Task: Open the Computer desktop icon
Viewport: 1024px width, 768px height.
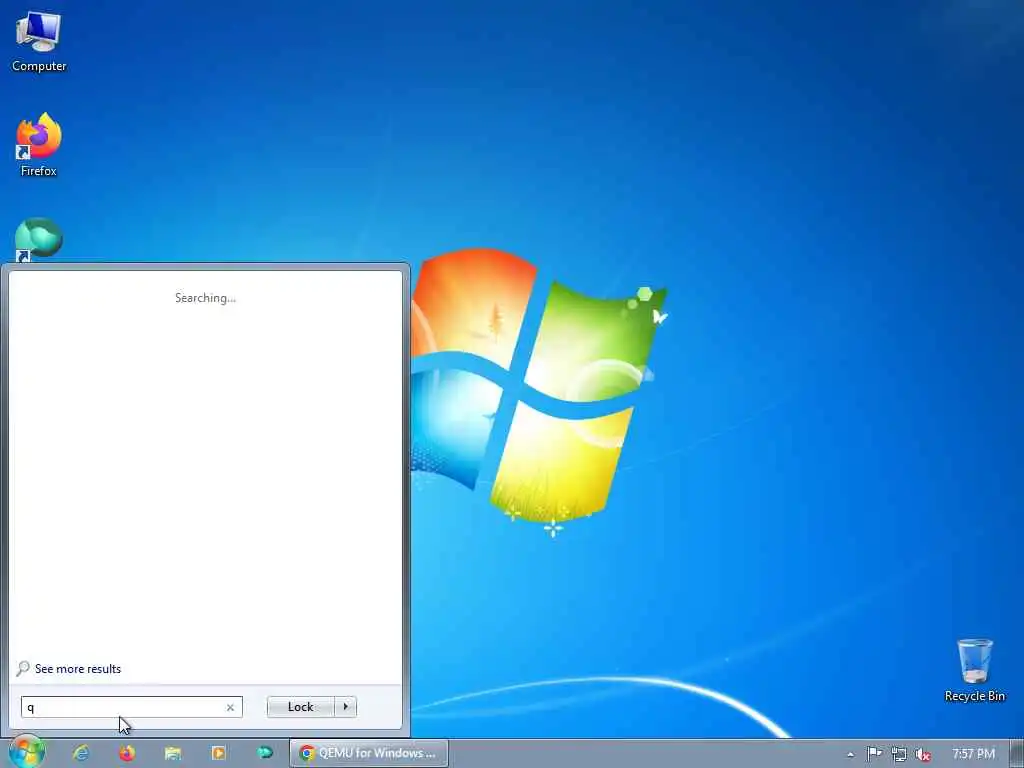Action: pos(39,41)
